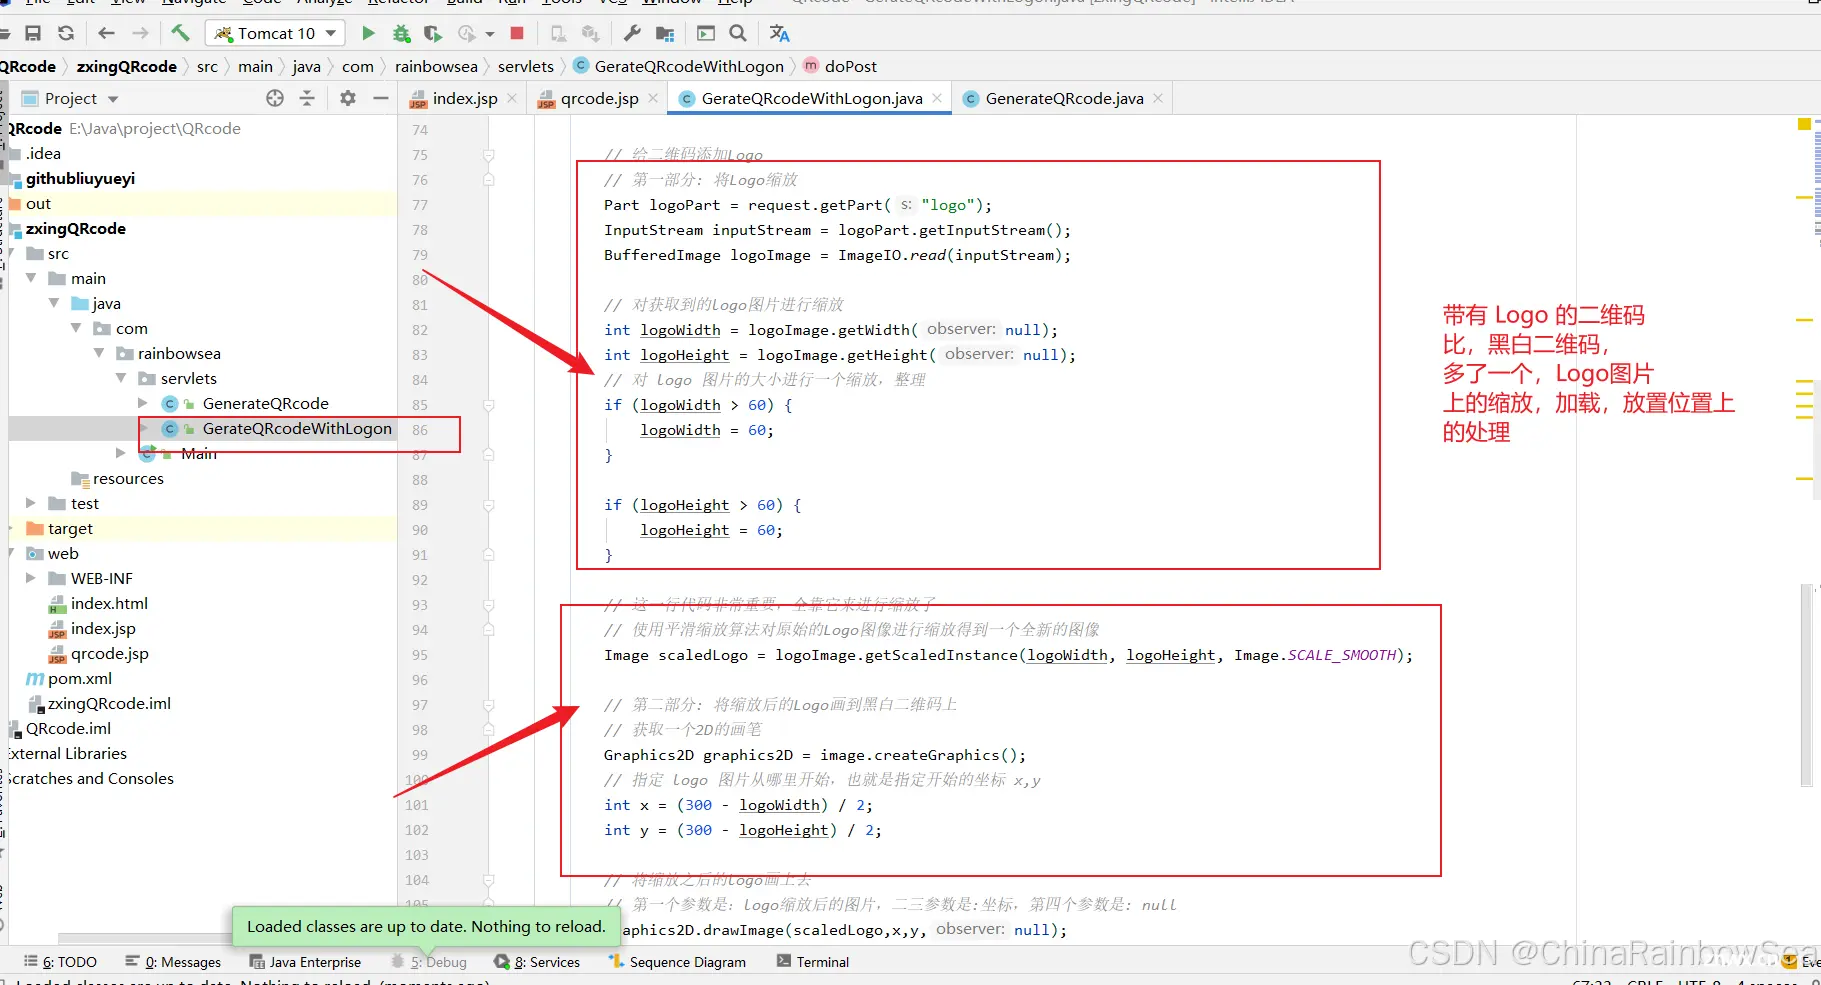Click the run anything window icon
Image resolution: width=1821 pixels, height=985 pixels.
coord(706,33)
